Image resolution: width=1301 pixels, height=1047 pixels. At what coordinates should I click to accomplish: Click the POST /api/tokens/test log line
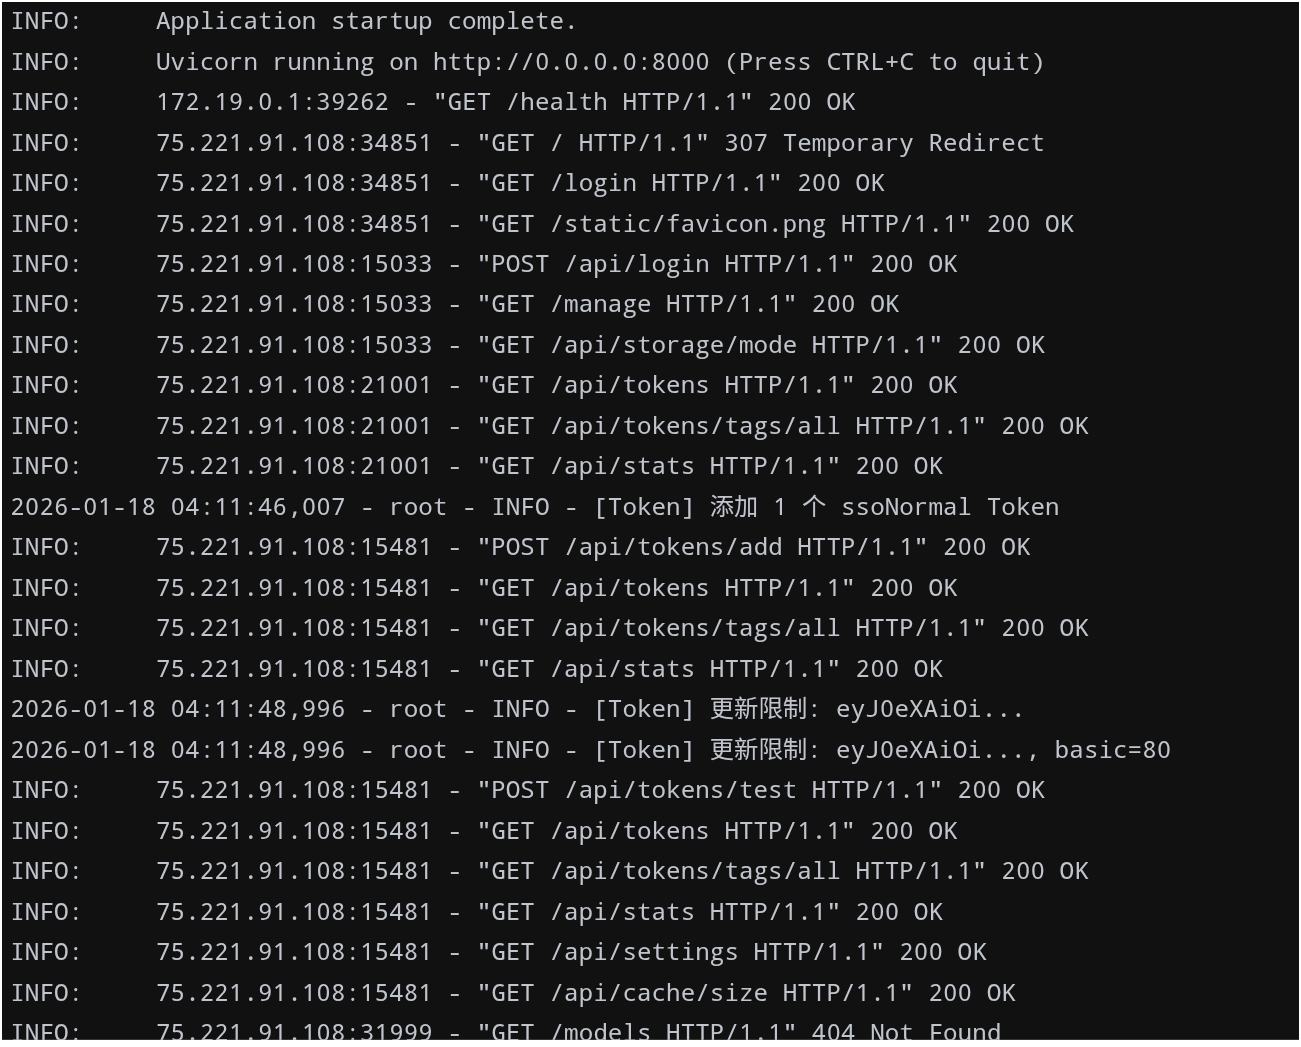[528, 790]
